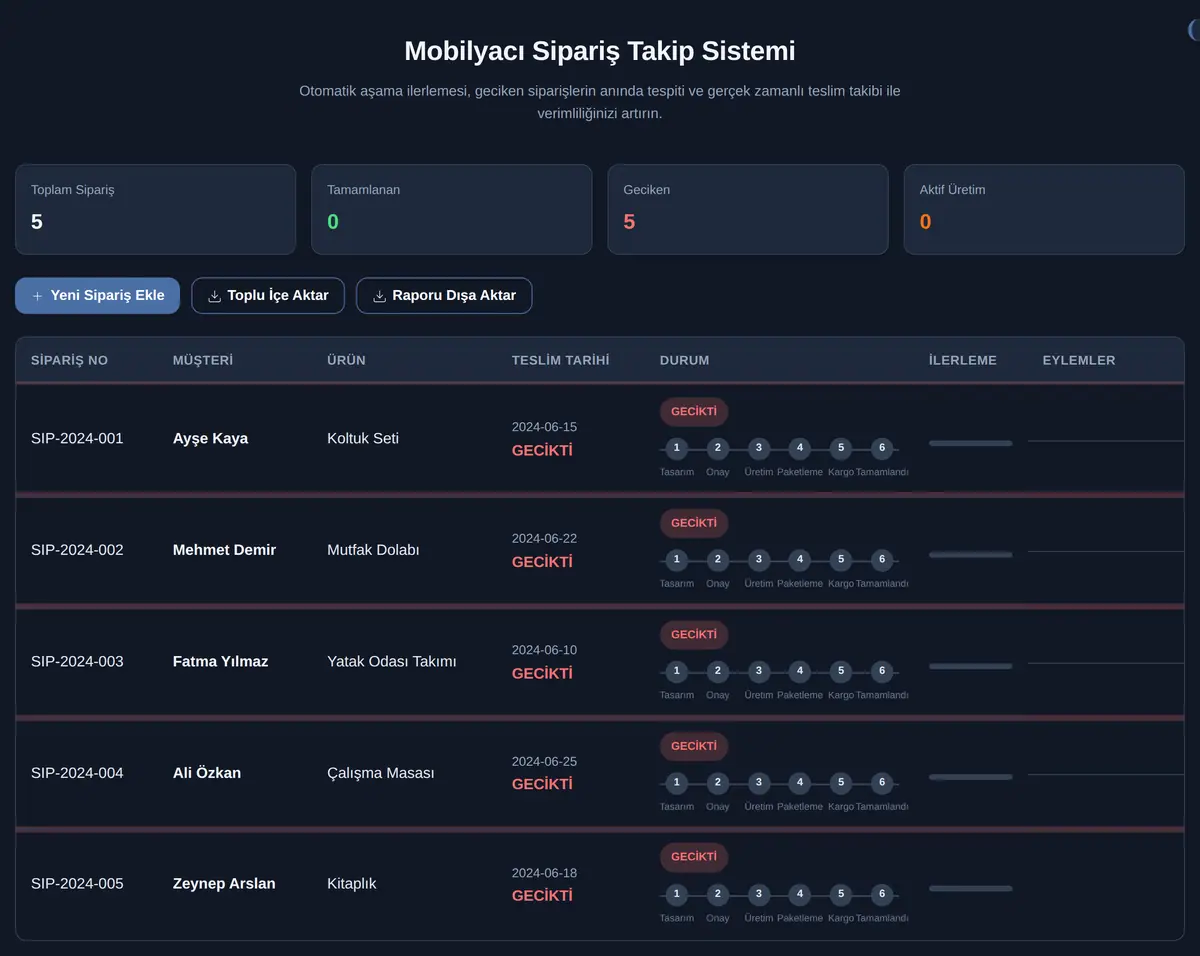
Task: Select stage 5 Kargo for SIP-2024-001
Action: pos(841,448)
